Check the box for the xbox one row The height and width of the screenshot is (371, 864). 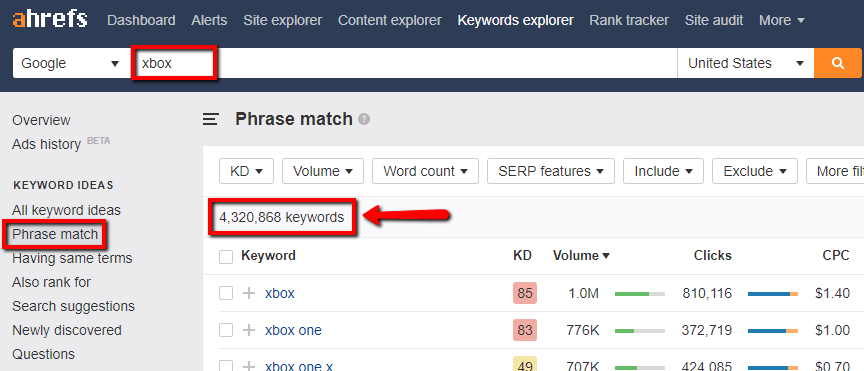tap(226, 330)
